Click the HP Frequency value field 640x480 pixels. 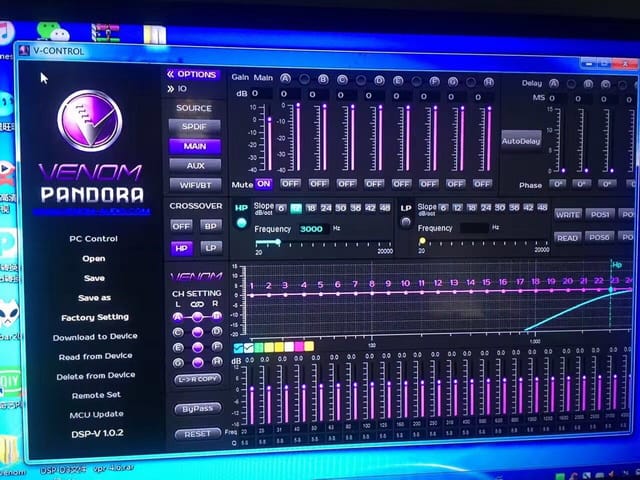tap(312, 229)
